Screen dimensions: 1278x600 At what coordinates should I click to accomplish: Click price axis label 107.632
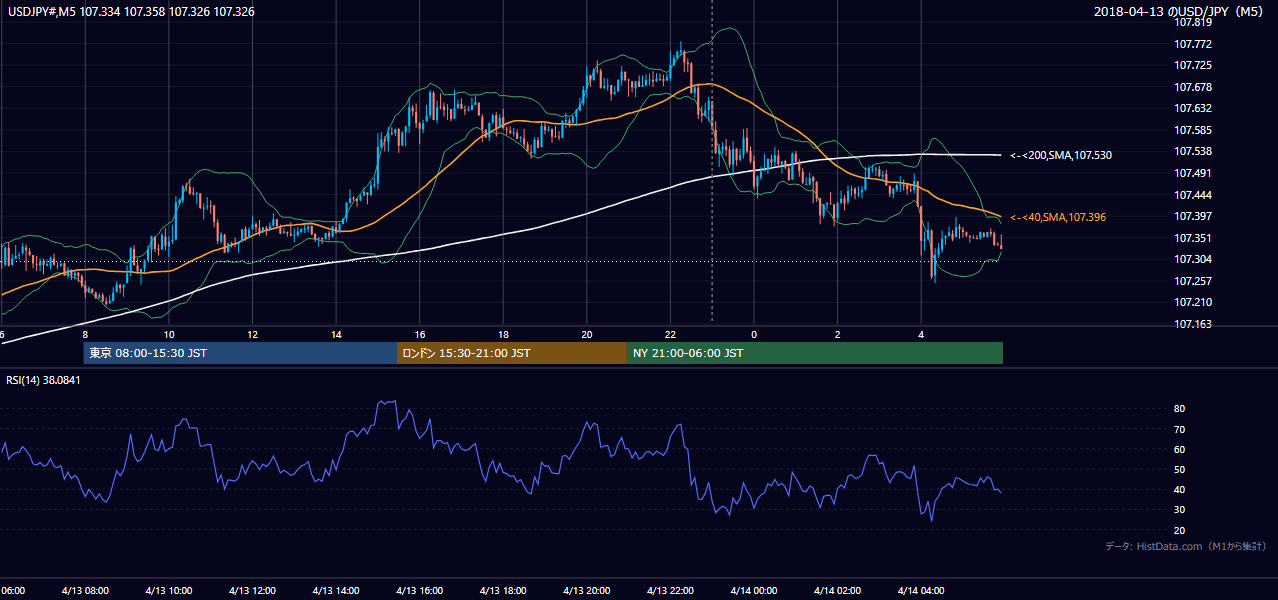(x=1195, y=108)
